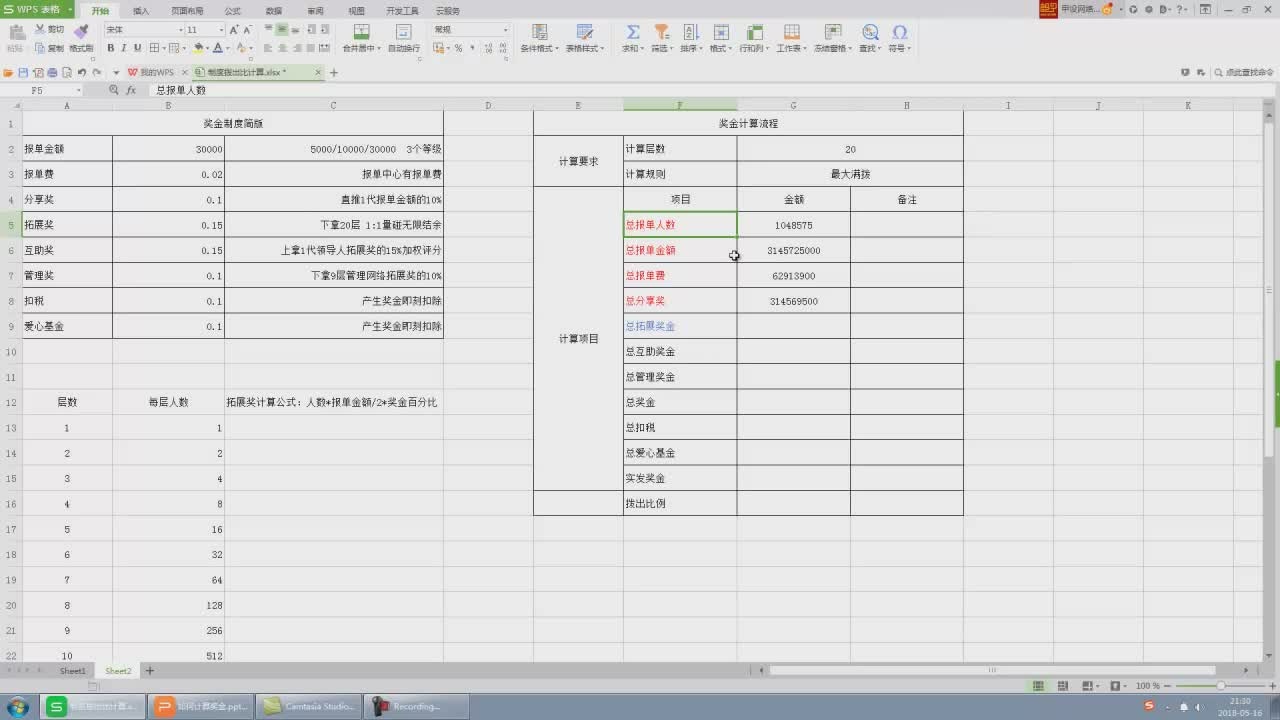1280x720 pixels.
Task: Toggle normal view mode in status bar
Action: coord(1038,686)
